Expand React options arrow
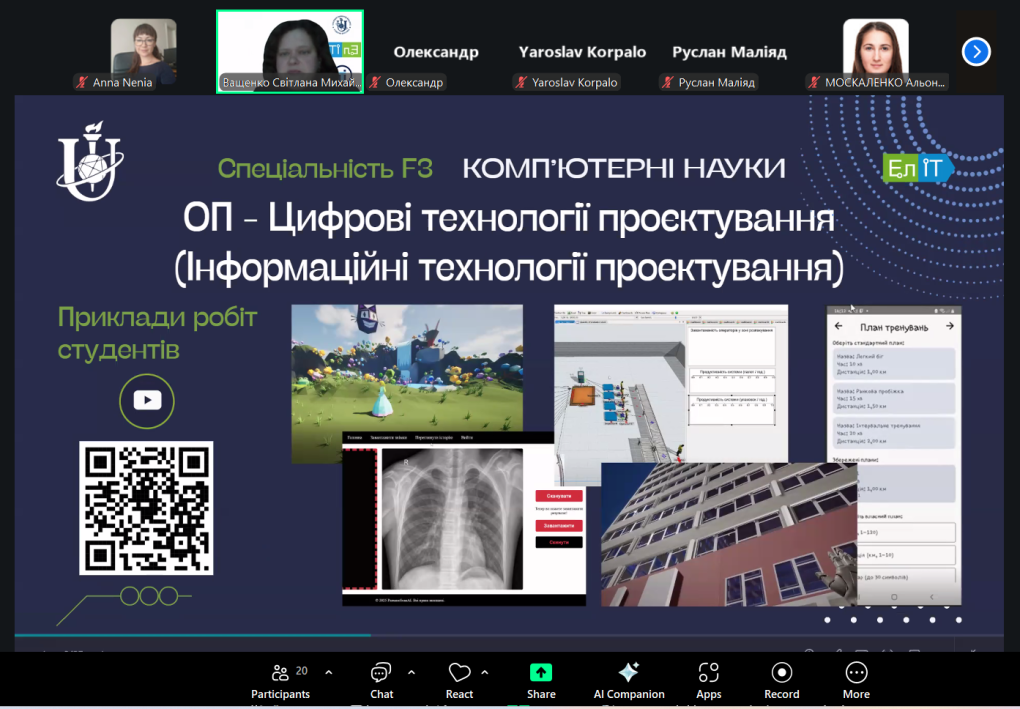The image size is (1020, 709). coord(485,672)
